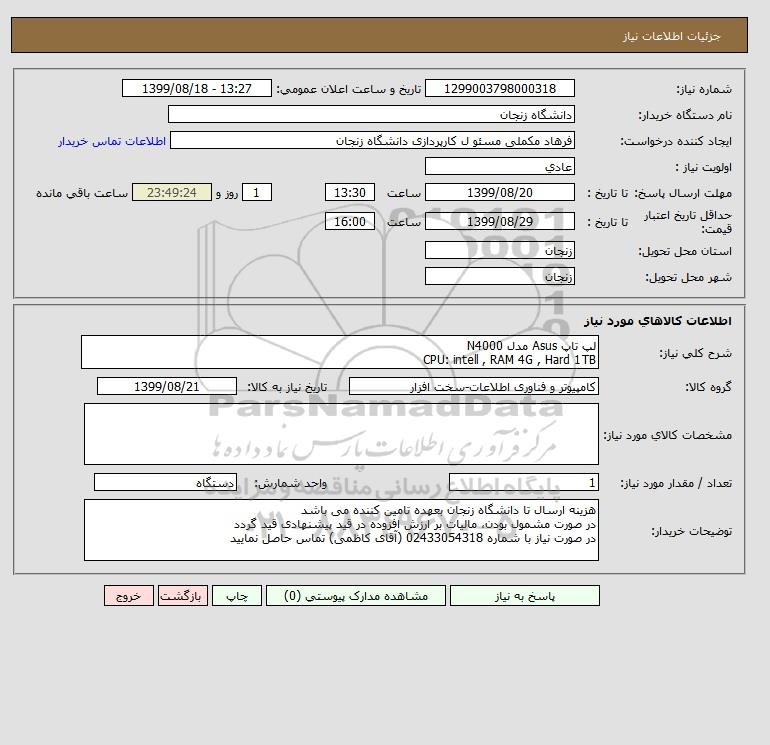Click the خروج exit button
Viewport: 770px width, 745px height.
(x=129, y=596)
